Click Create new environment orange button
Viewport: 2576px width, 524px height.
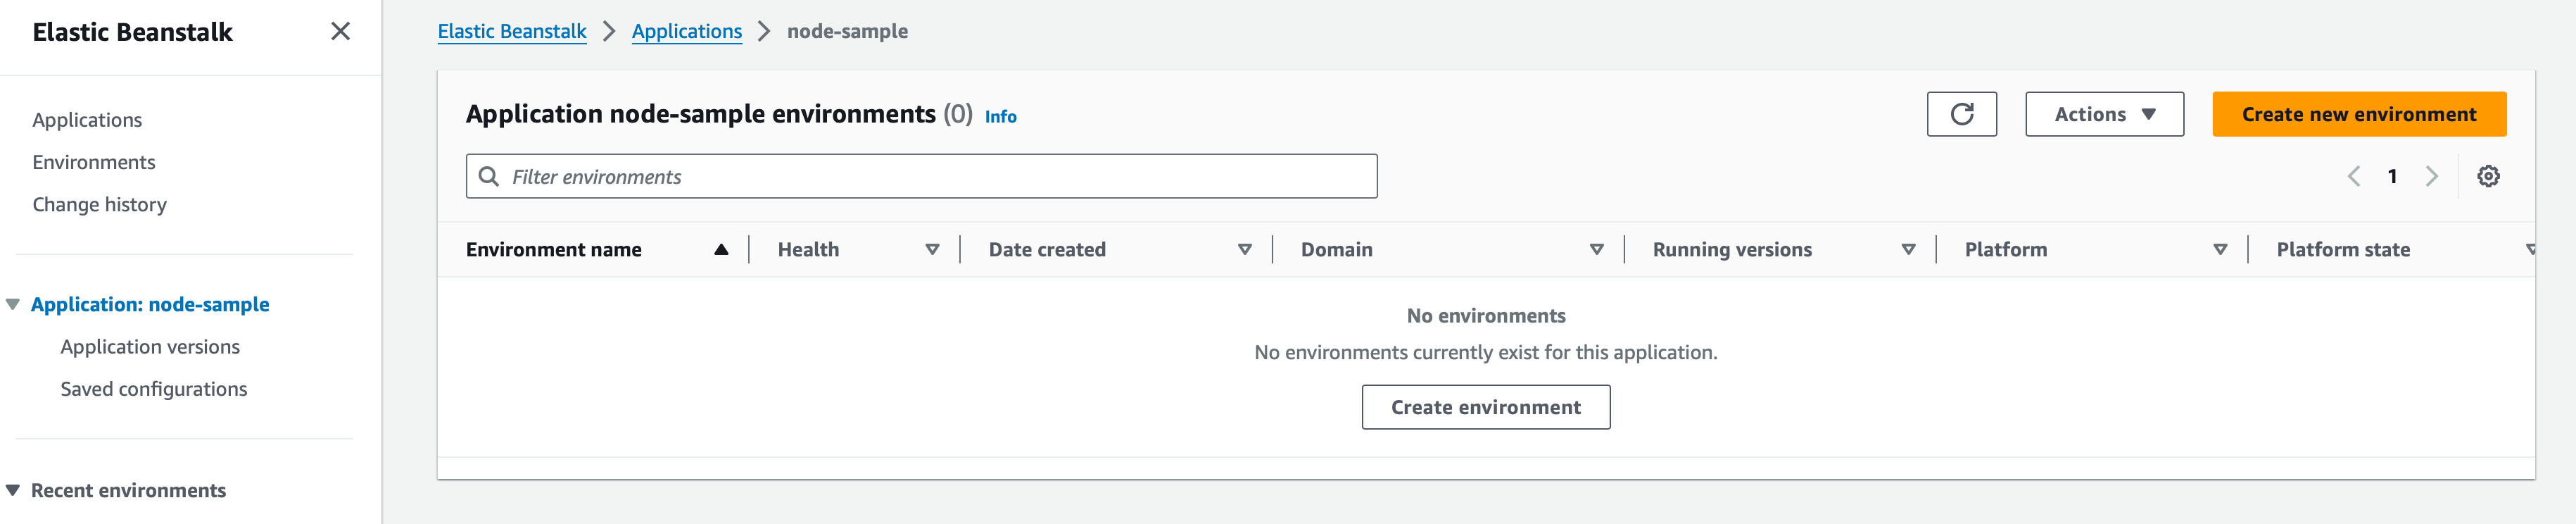tap(2359, 114)
